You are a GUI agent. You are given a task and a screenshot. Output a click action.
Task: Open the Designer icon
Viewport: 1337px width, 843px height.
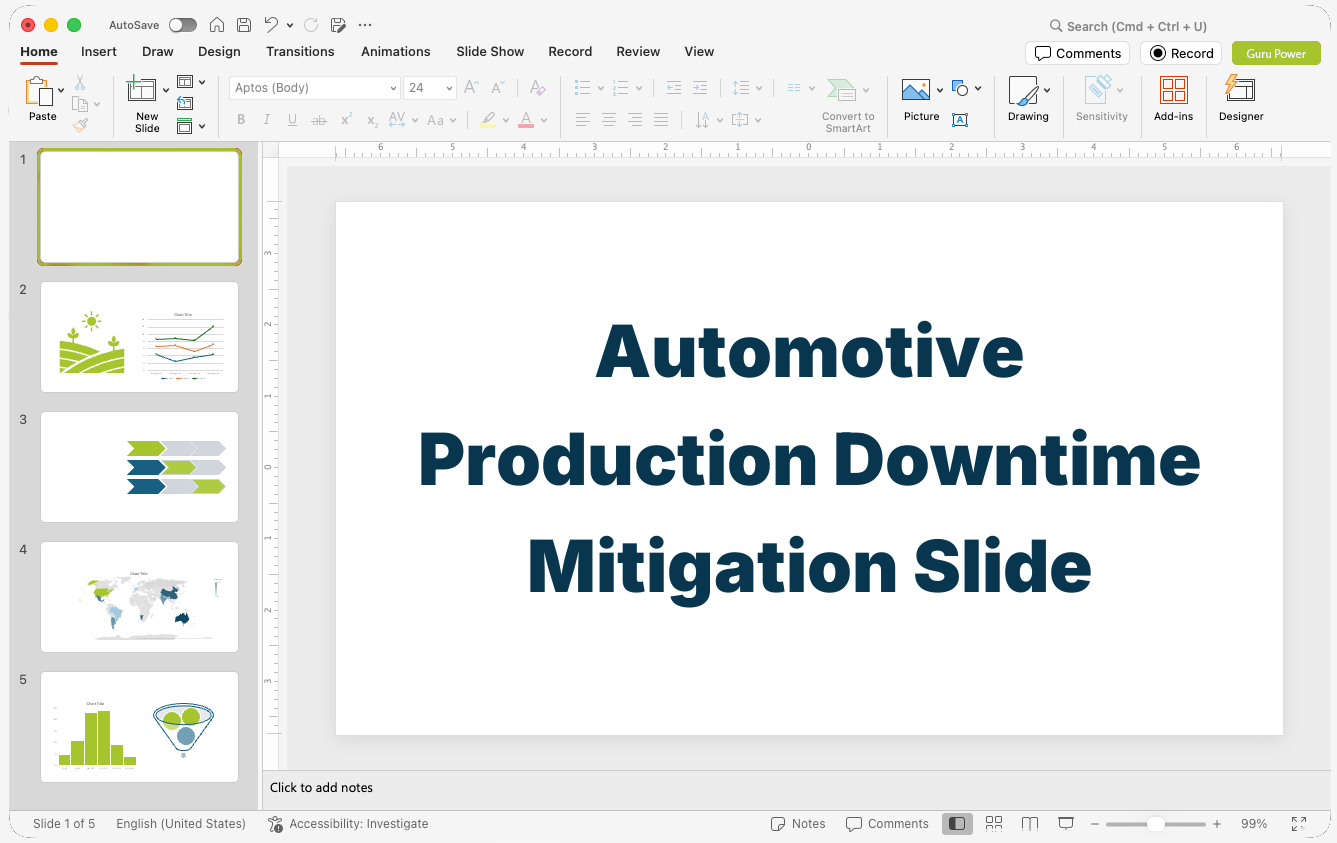pyautogui.click(x=1240, y=89)
